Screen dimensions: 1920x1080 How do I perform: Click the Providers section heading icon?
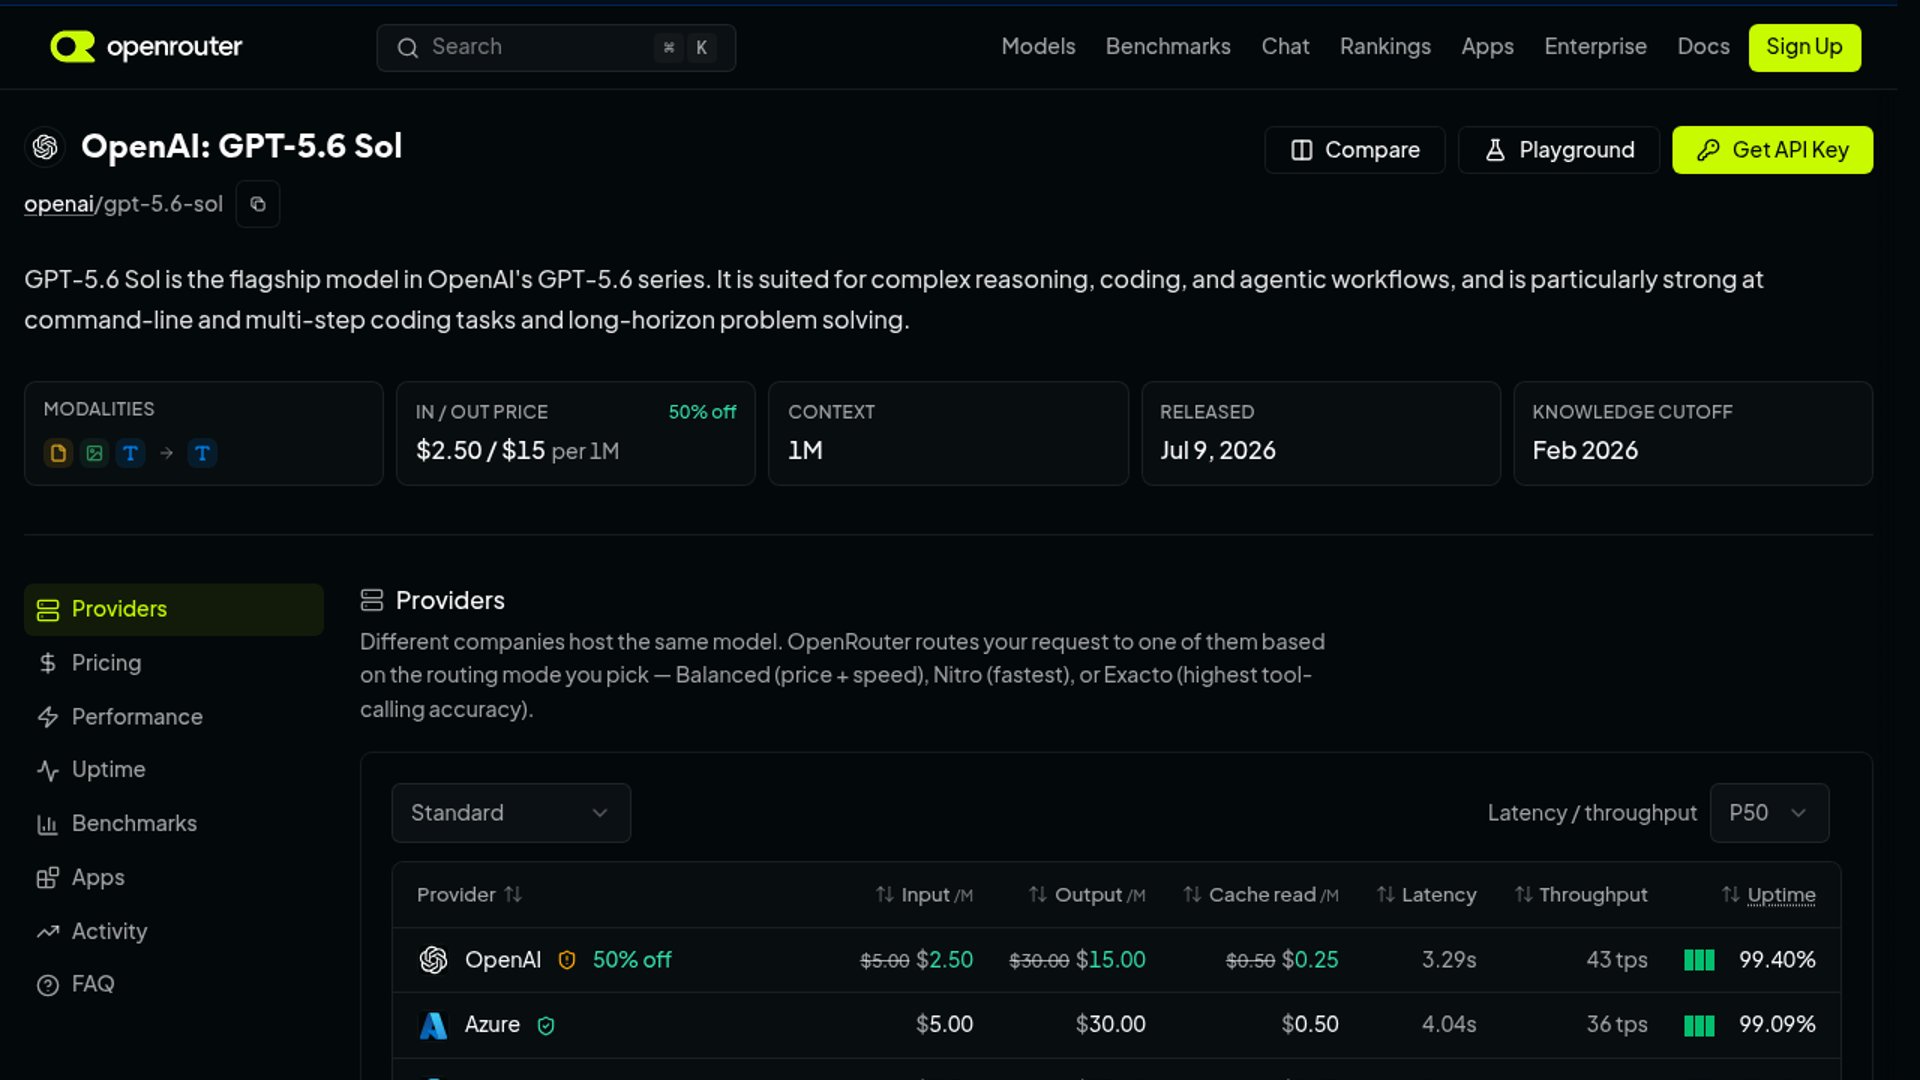pos(372,600)
